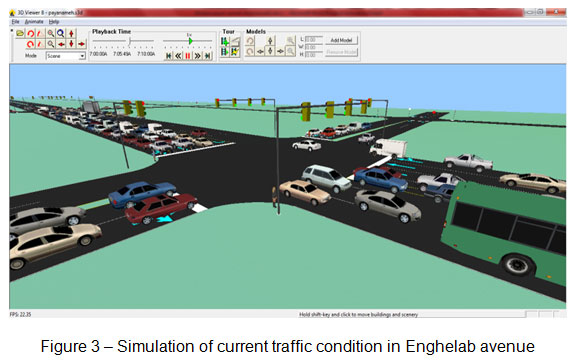This screenshot has height=363, width=573.
Task: Open the File menu
Action: (15, 22)
